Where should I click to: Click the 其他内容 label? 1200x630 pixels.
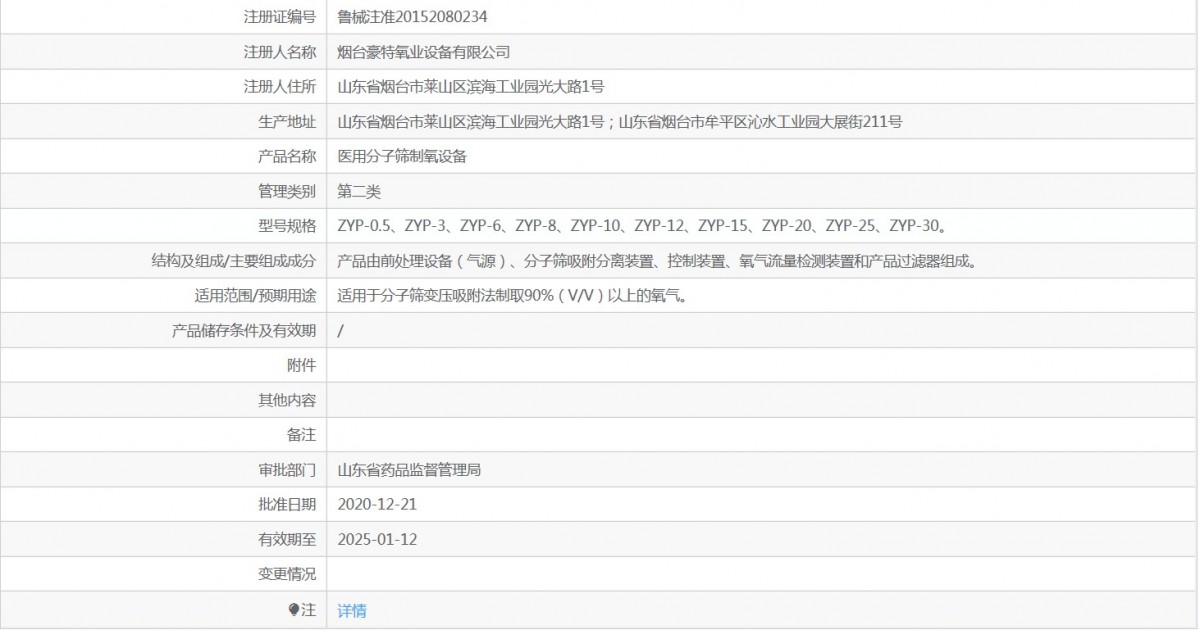pos(287,400)
